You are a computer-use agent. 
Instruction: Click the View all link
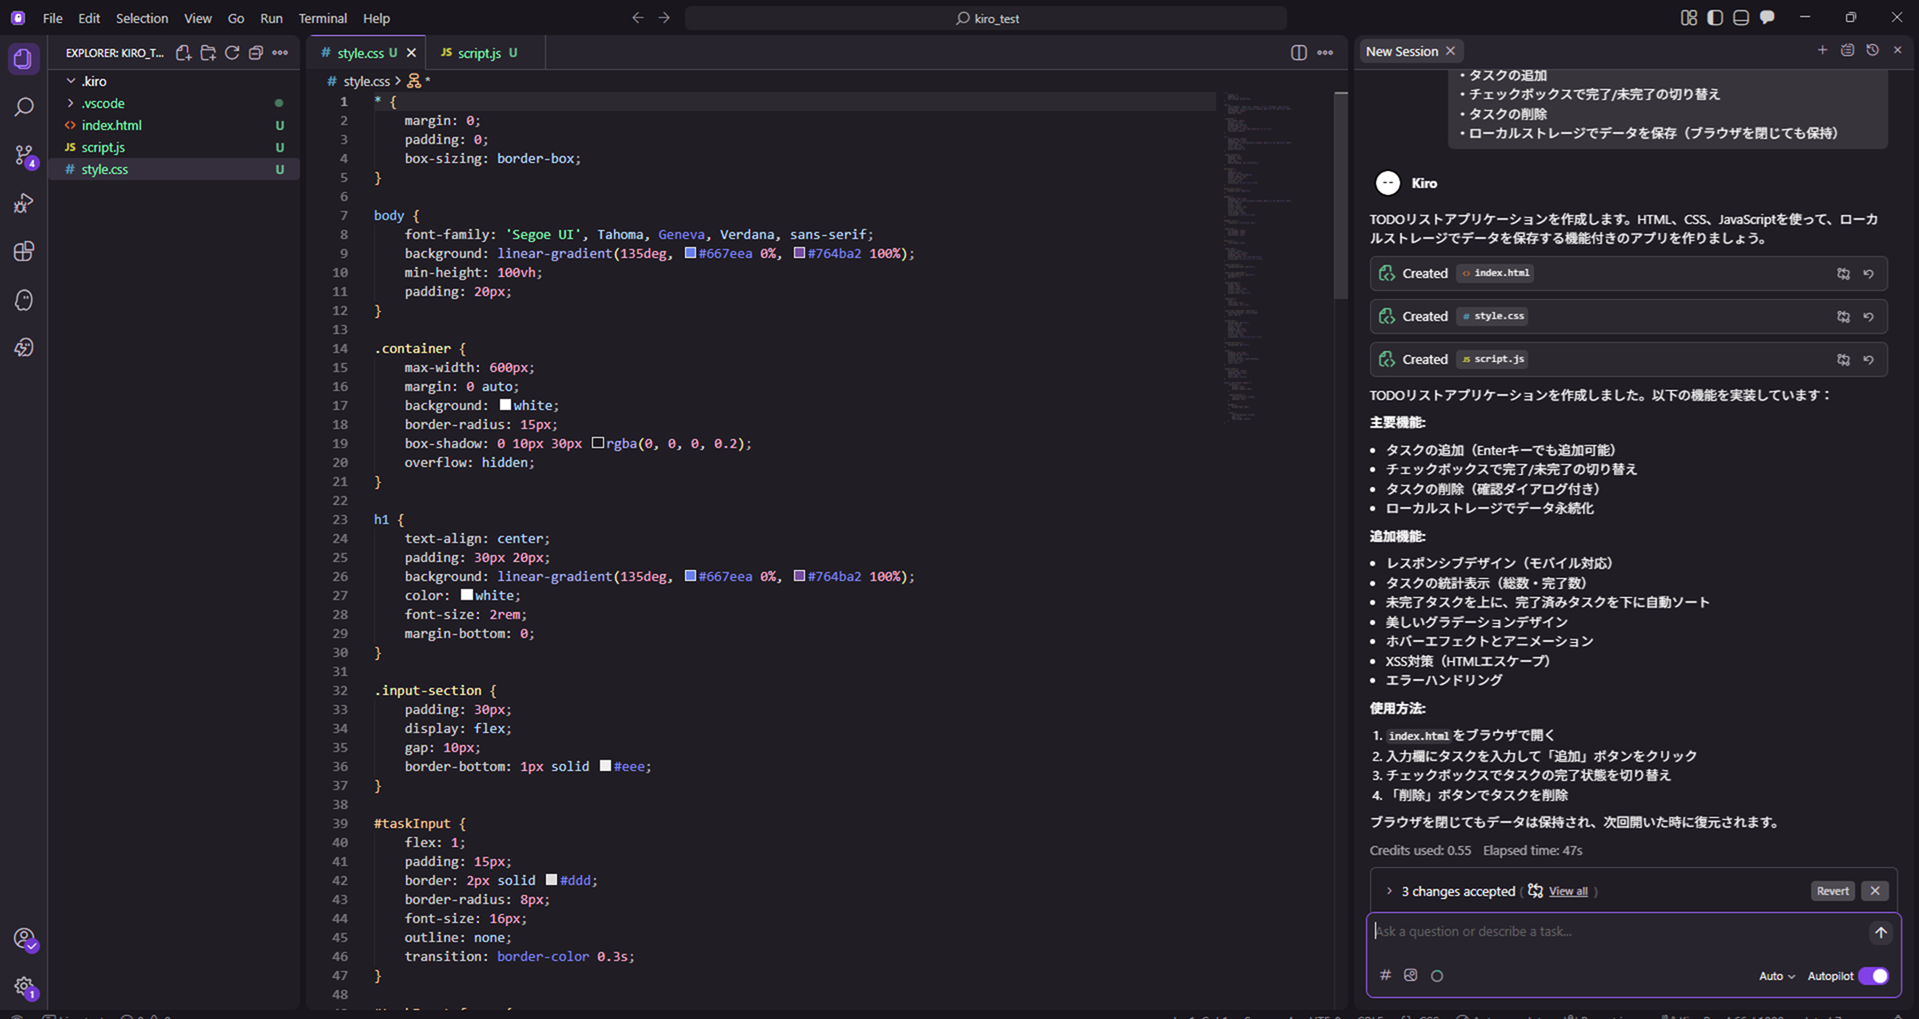(x=1567, y=891)
